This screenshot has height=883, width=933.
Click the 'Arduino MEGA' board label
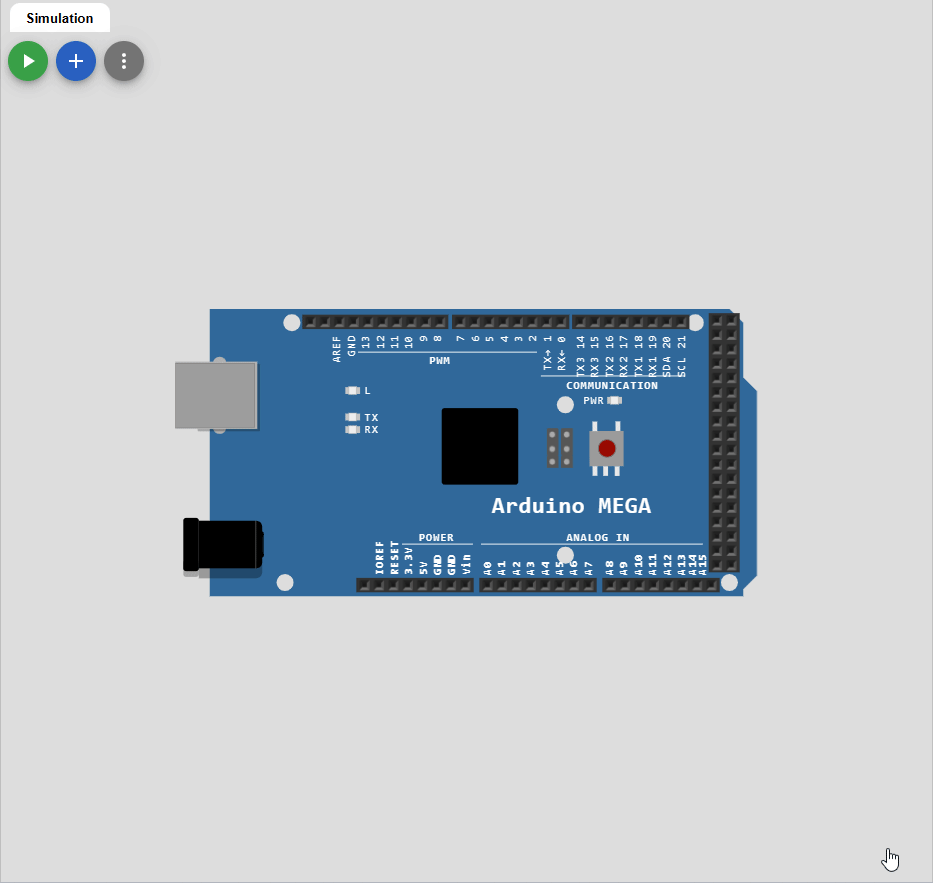click(571, 506)
